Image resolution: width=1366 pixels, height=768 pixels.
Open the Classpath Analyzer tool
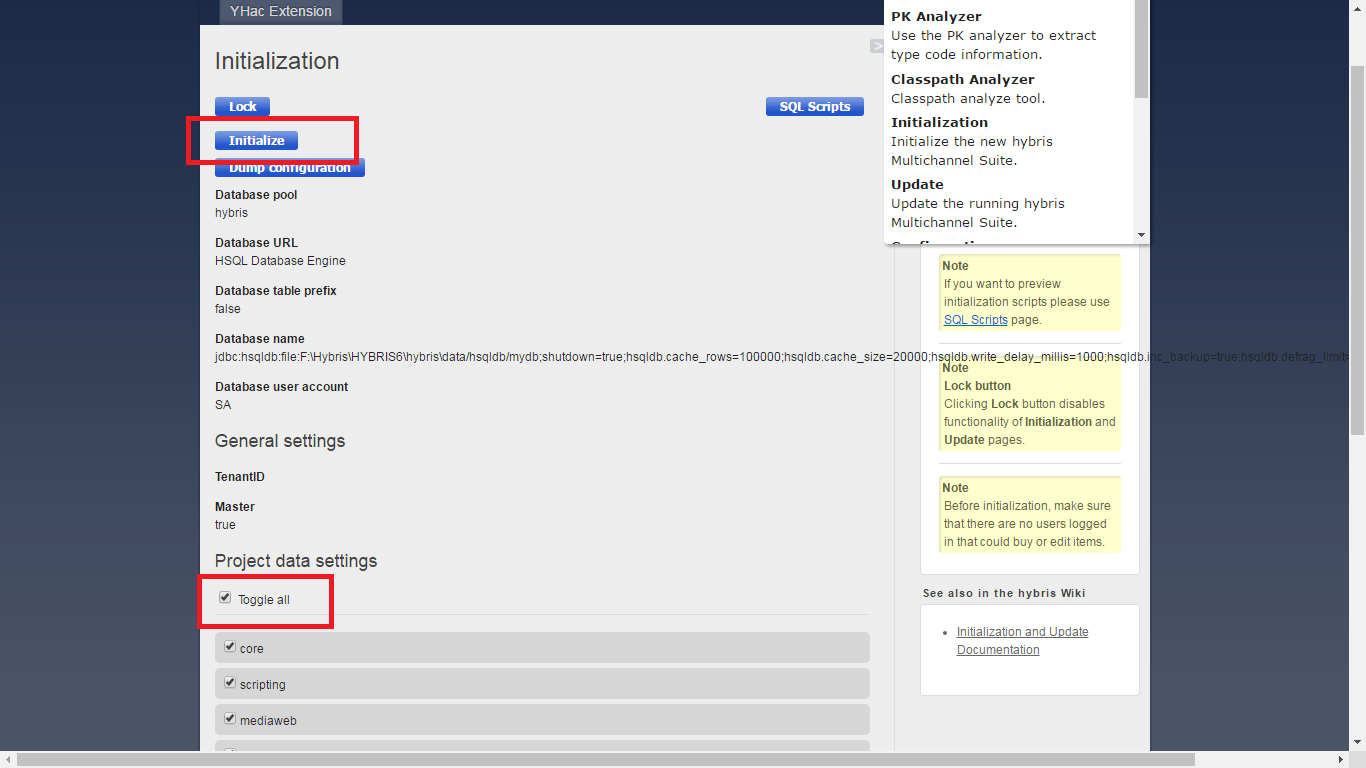click(962, 79)
